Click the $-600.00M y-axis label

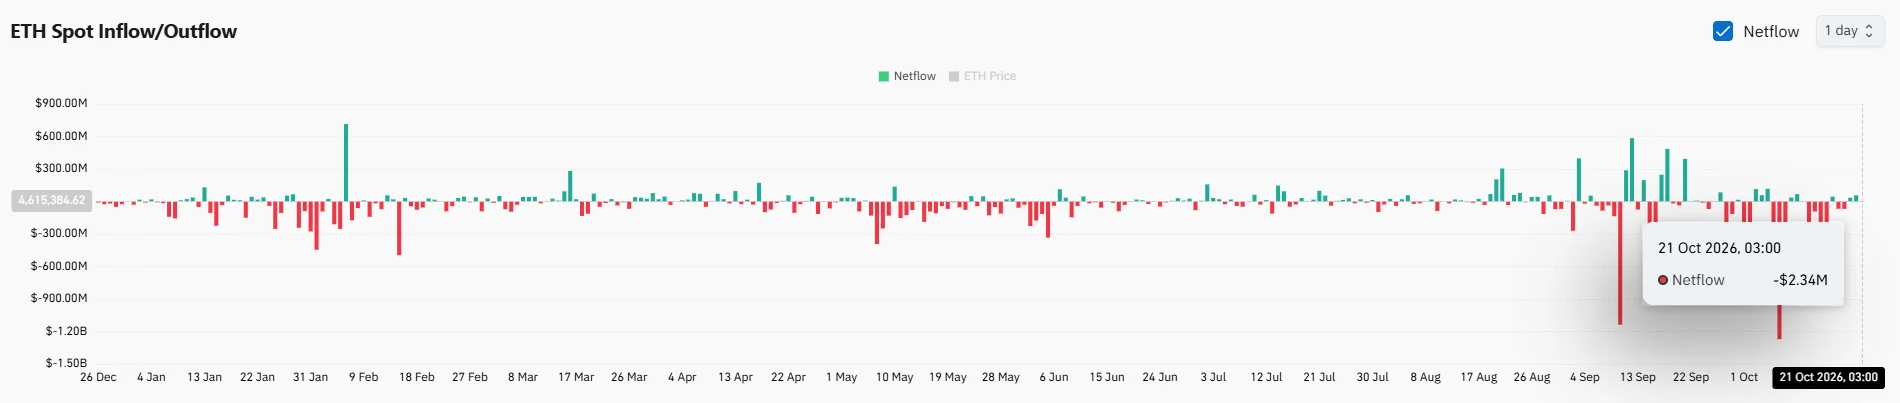(59, 266)
